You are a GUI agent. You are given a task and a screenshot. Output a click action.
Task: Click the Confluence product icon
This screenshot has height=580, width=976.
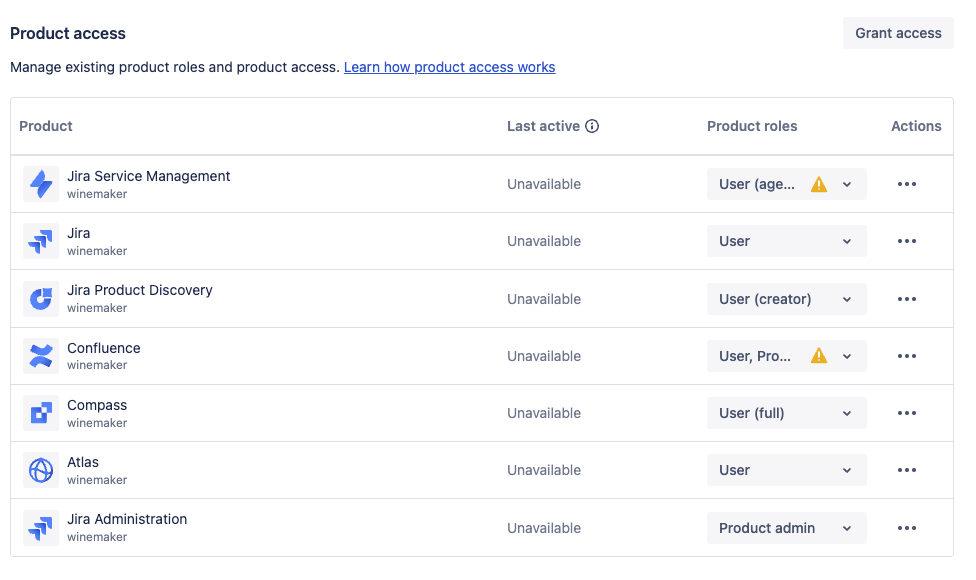[x=41, y=356]
